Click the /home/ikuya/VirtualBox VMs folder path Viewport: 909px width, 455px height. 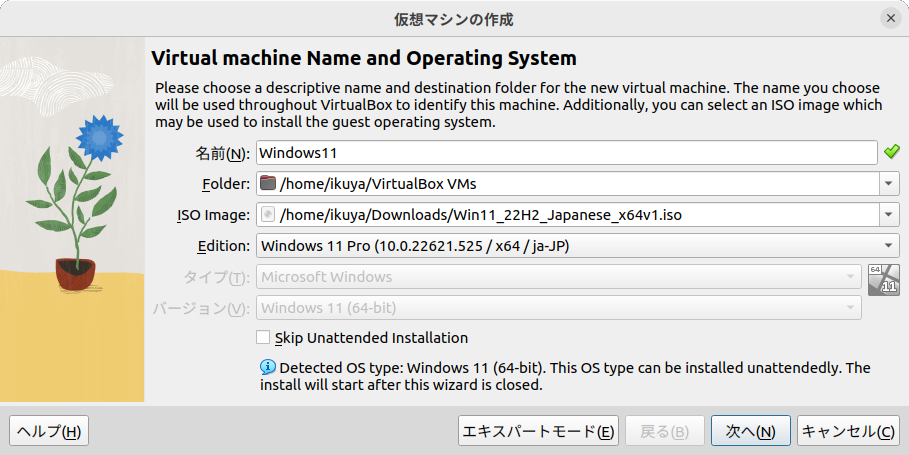tap(378, 184)
